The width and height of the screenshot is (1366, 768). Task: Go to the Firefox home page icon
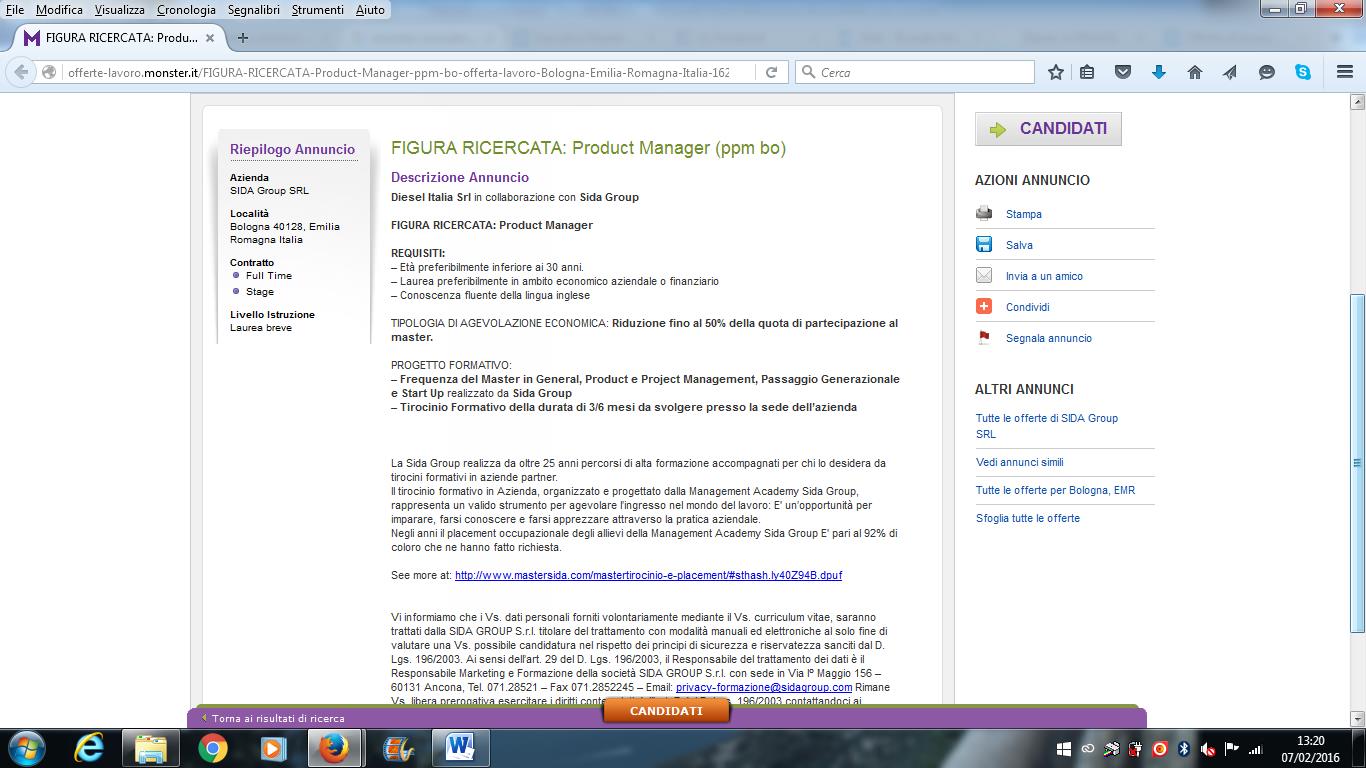(1195, 72)
